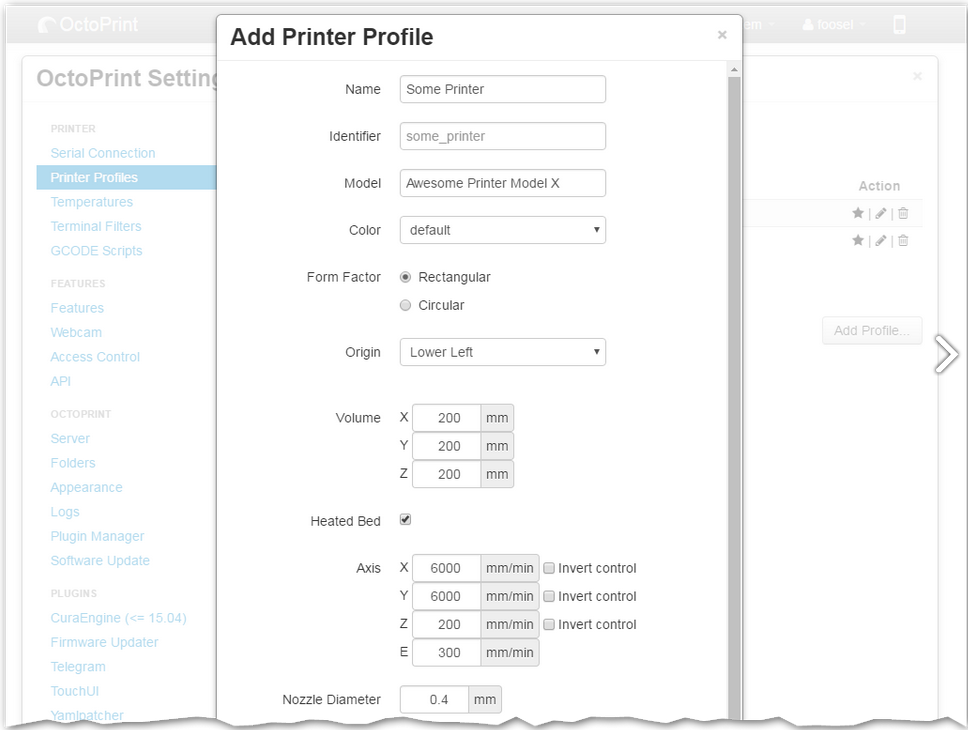
Task: Uncheck the Heated Bed checkbox
Action: point(406,520)
